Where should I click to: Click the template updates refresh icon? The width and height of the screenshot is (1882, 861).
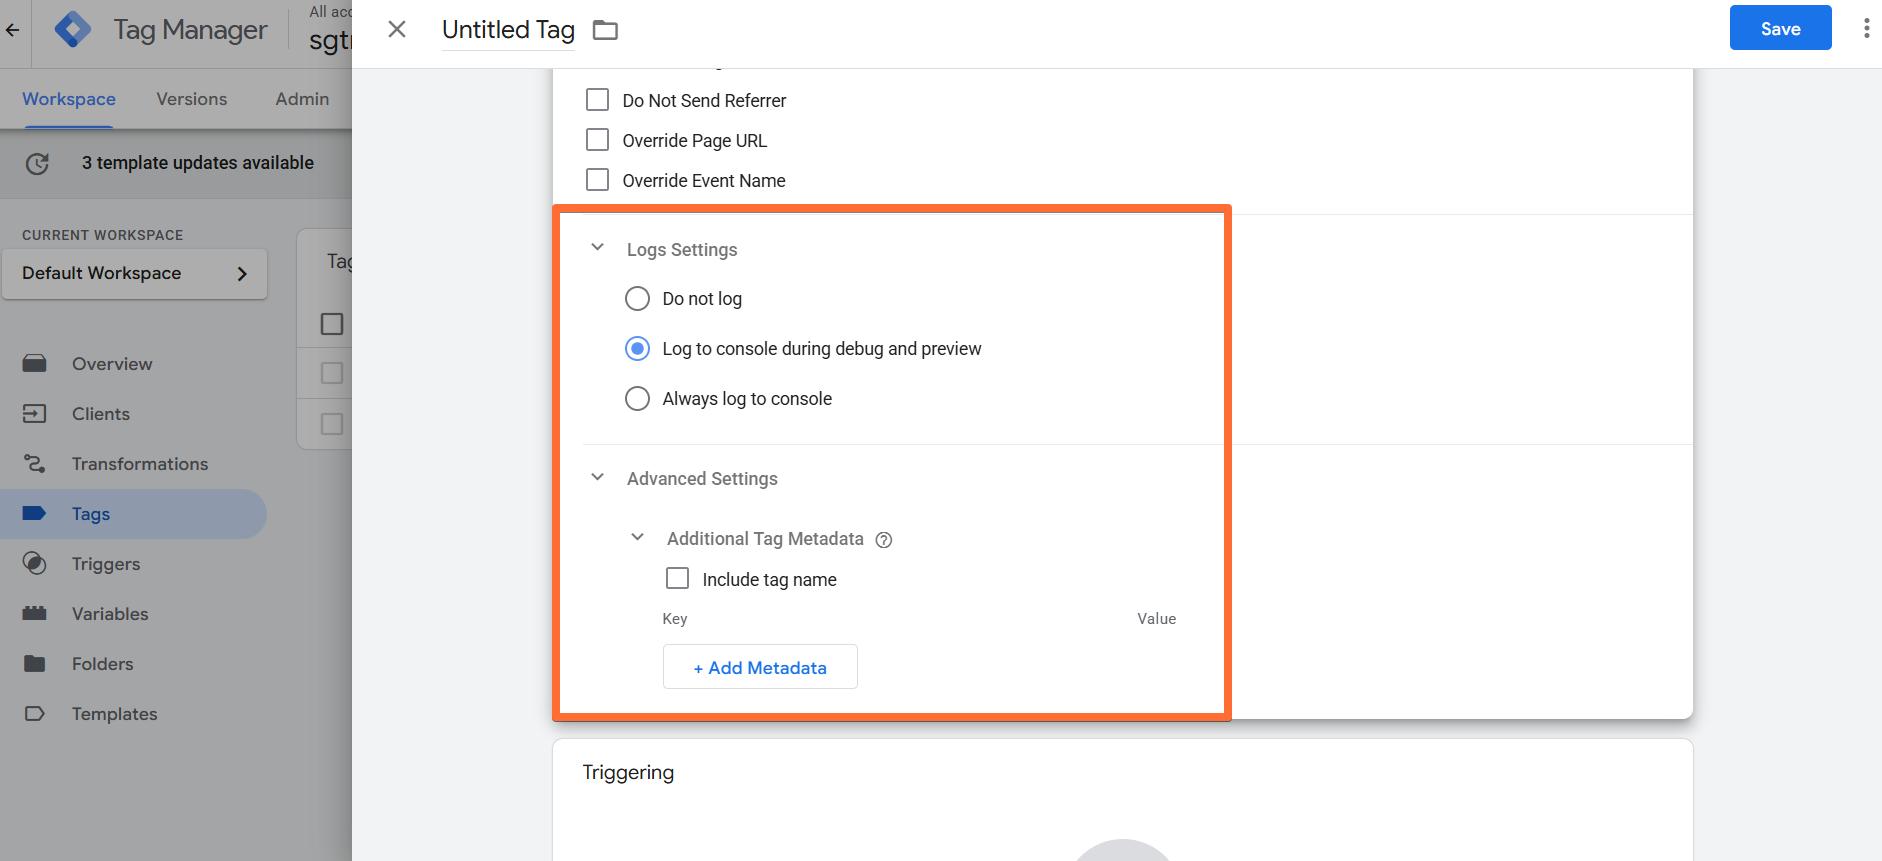[37, 163]
